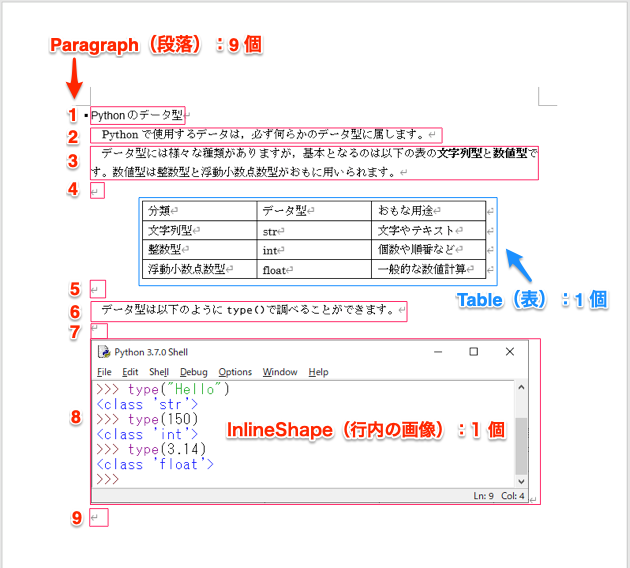Click the table header cell 'データ型'
The width and height of the screenshot is (630, 568).
[314, 210]
